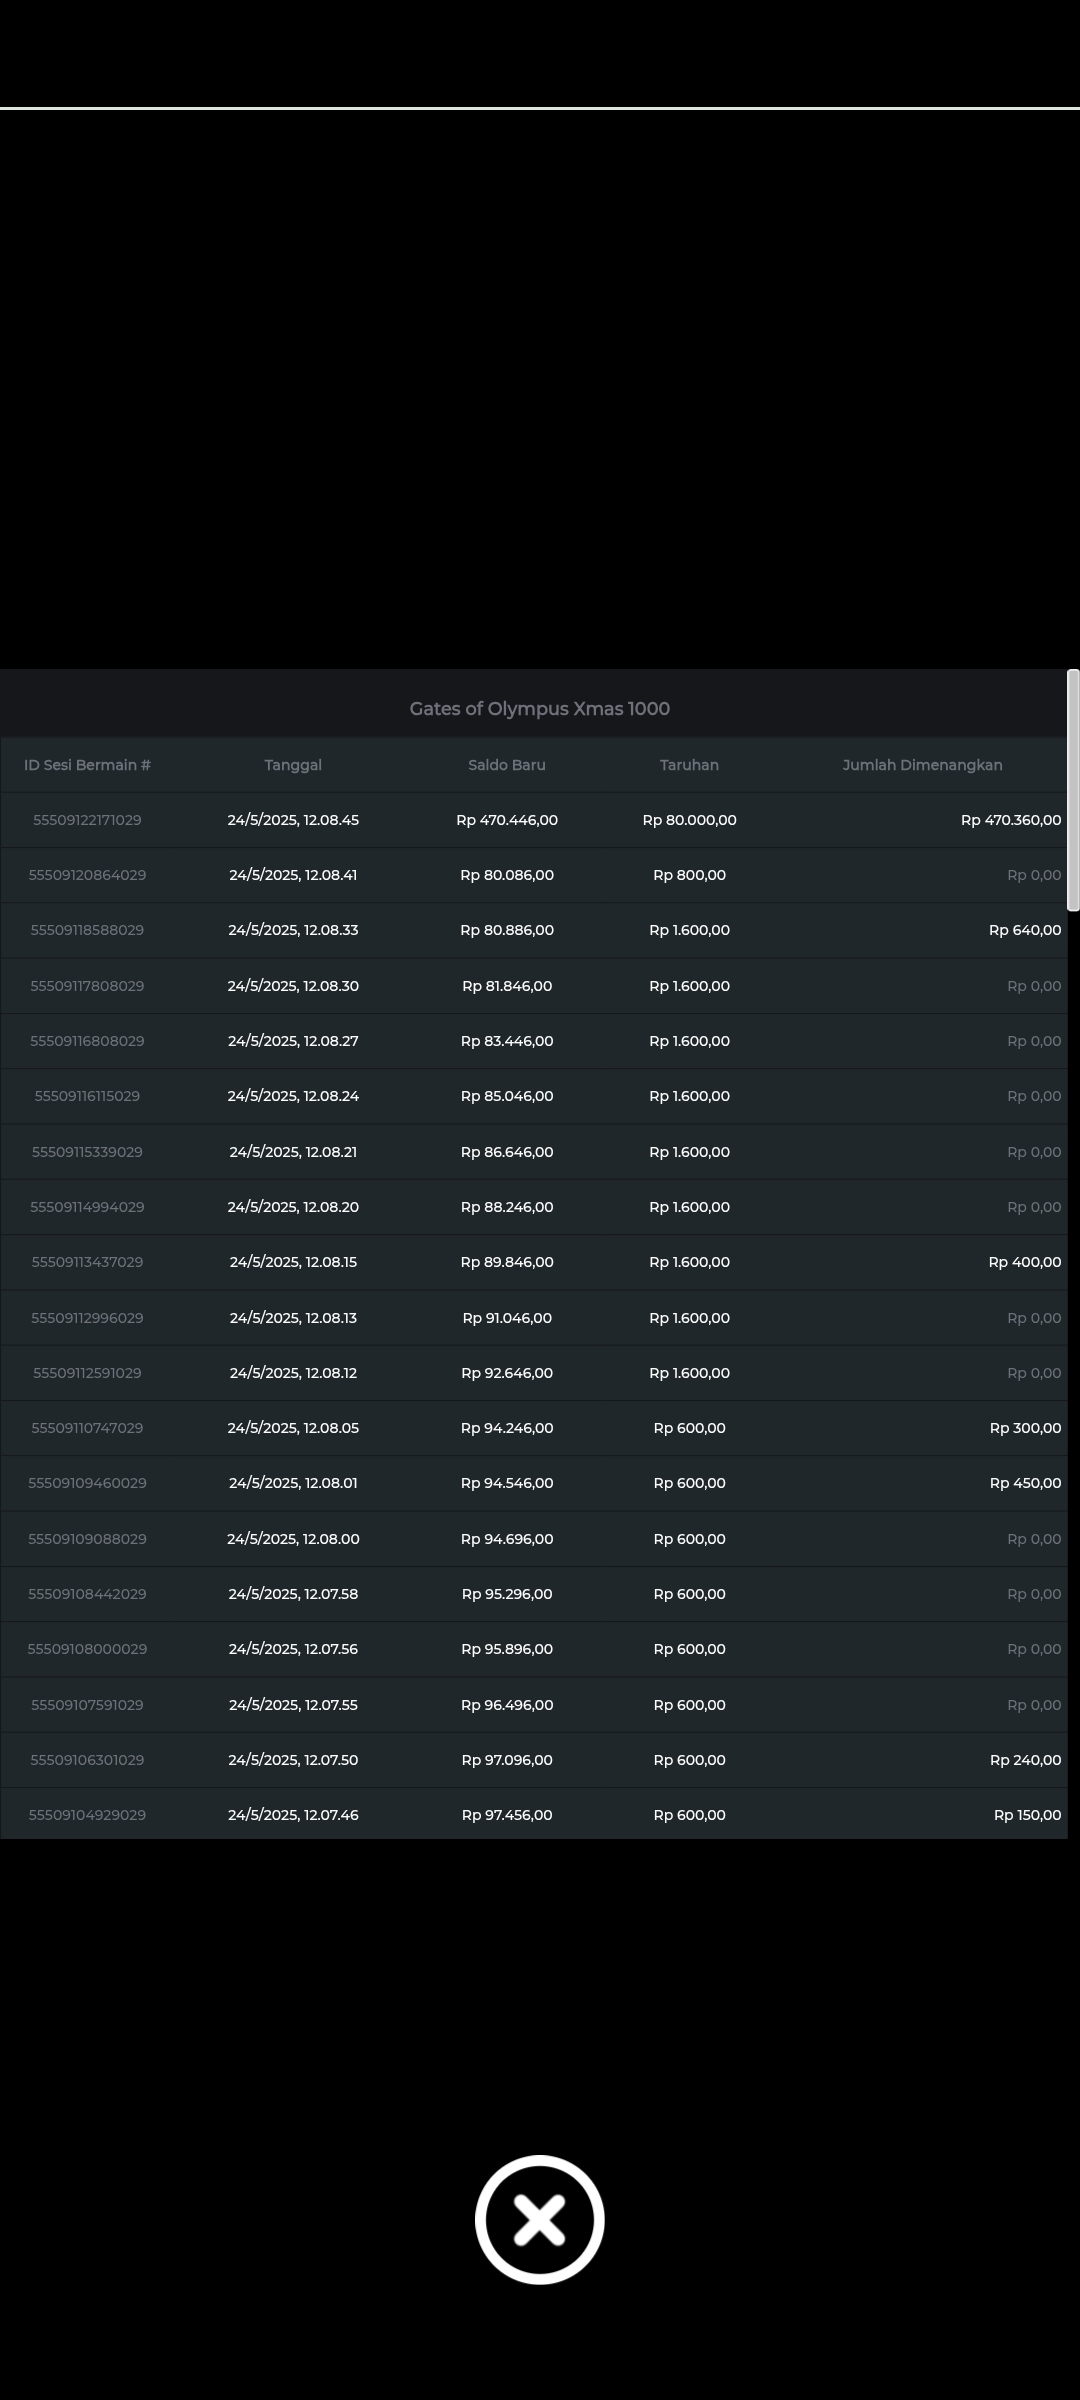Open session ID 55509116115029
This screenshot has width=1080, height=2400.
(87, 1096)
